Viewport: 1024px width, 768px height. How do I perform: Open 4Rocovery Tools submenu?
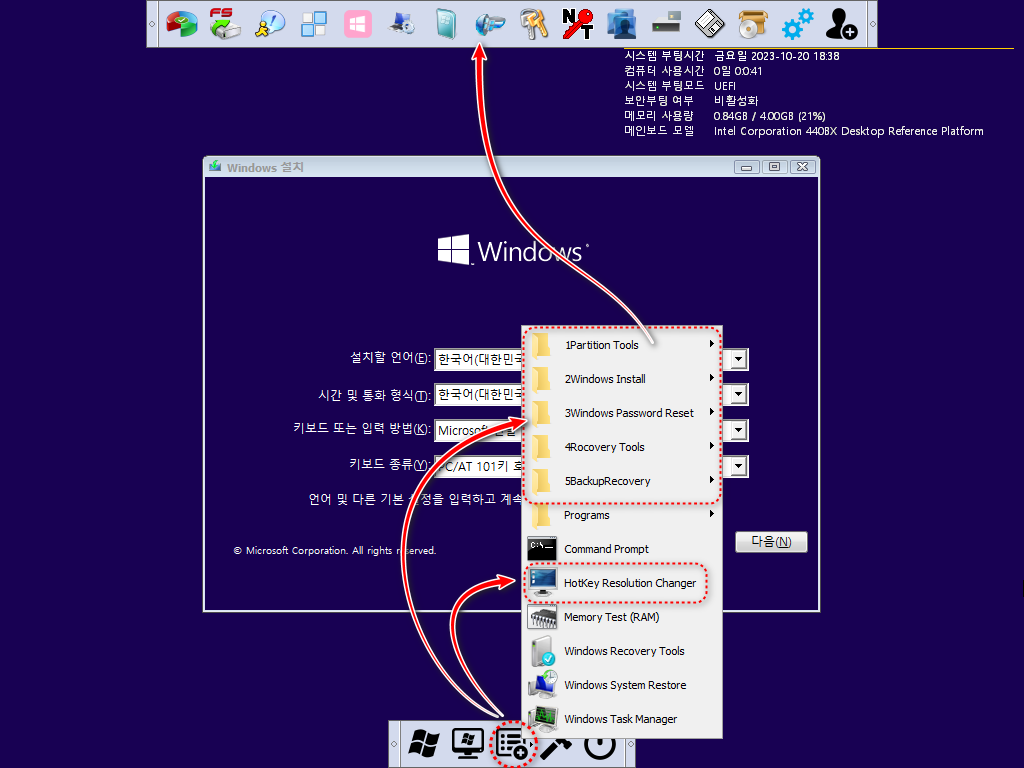pyautogui.click(x=622, y=447)
